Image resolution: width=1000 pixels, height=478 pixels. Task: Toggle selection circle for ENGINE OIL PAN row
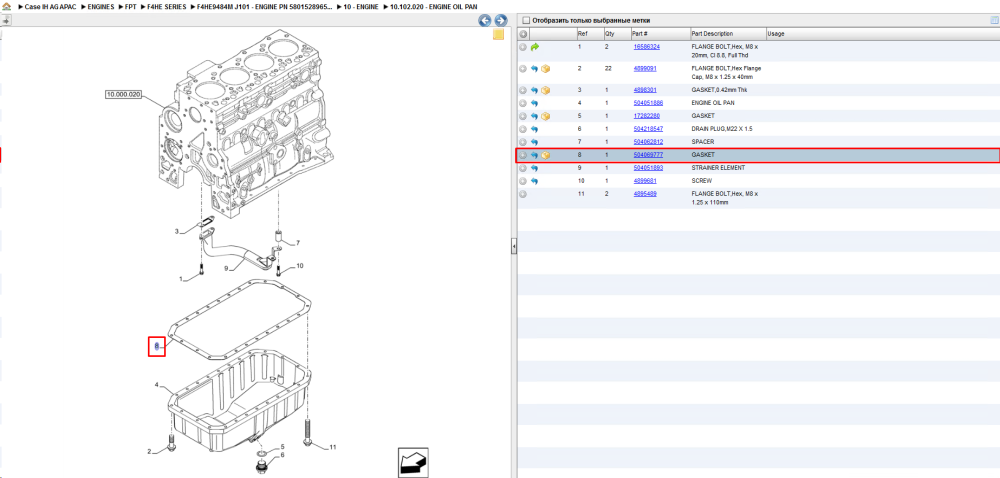pos(523,103)
